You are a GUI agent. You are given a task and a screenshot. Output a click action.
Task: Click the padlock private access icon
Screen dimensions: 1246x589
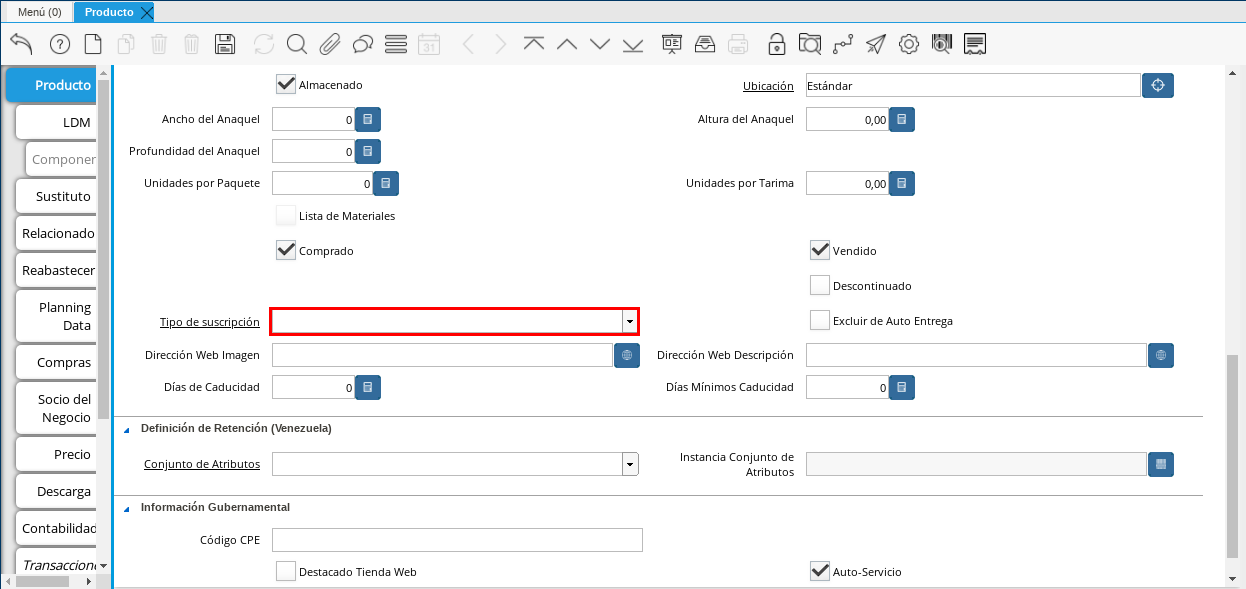tap(776, 44)
